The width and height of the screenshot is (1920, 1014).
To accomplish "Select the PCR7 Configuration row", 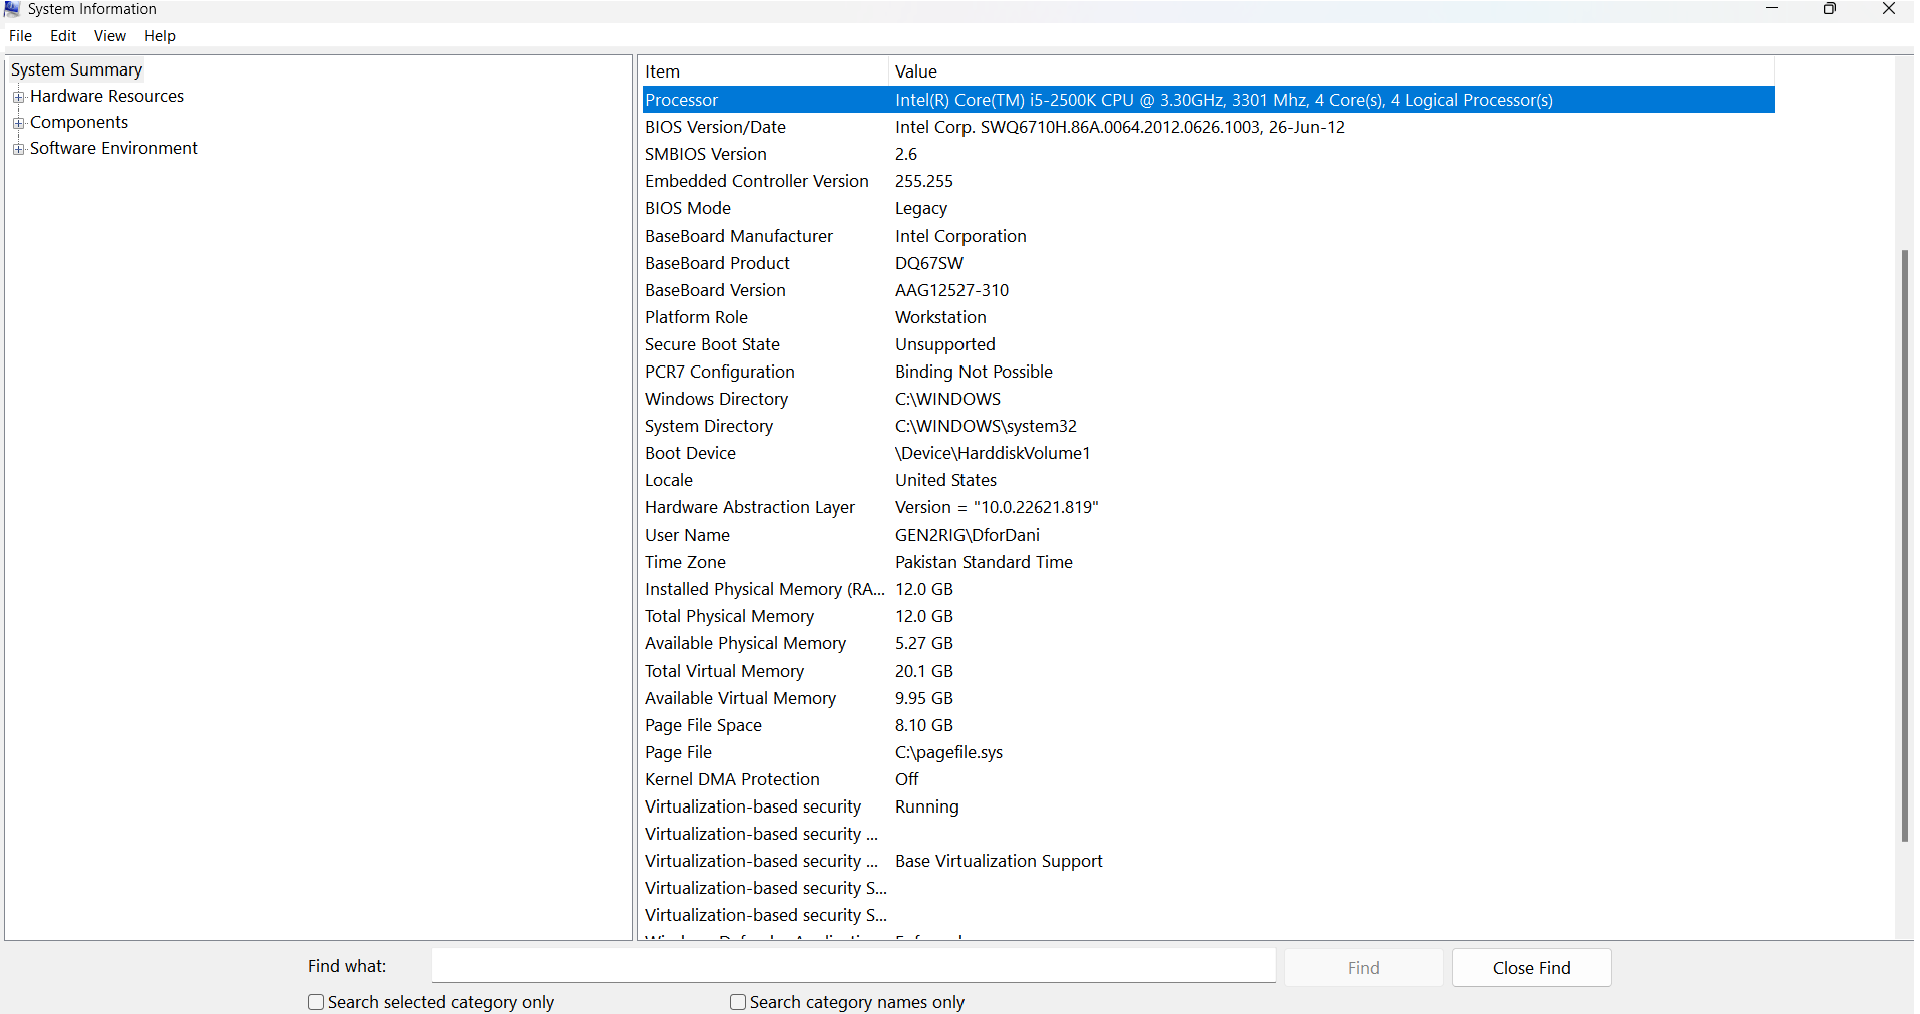I will point(1208,372).
